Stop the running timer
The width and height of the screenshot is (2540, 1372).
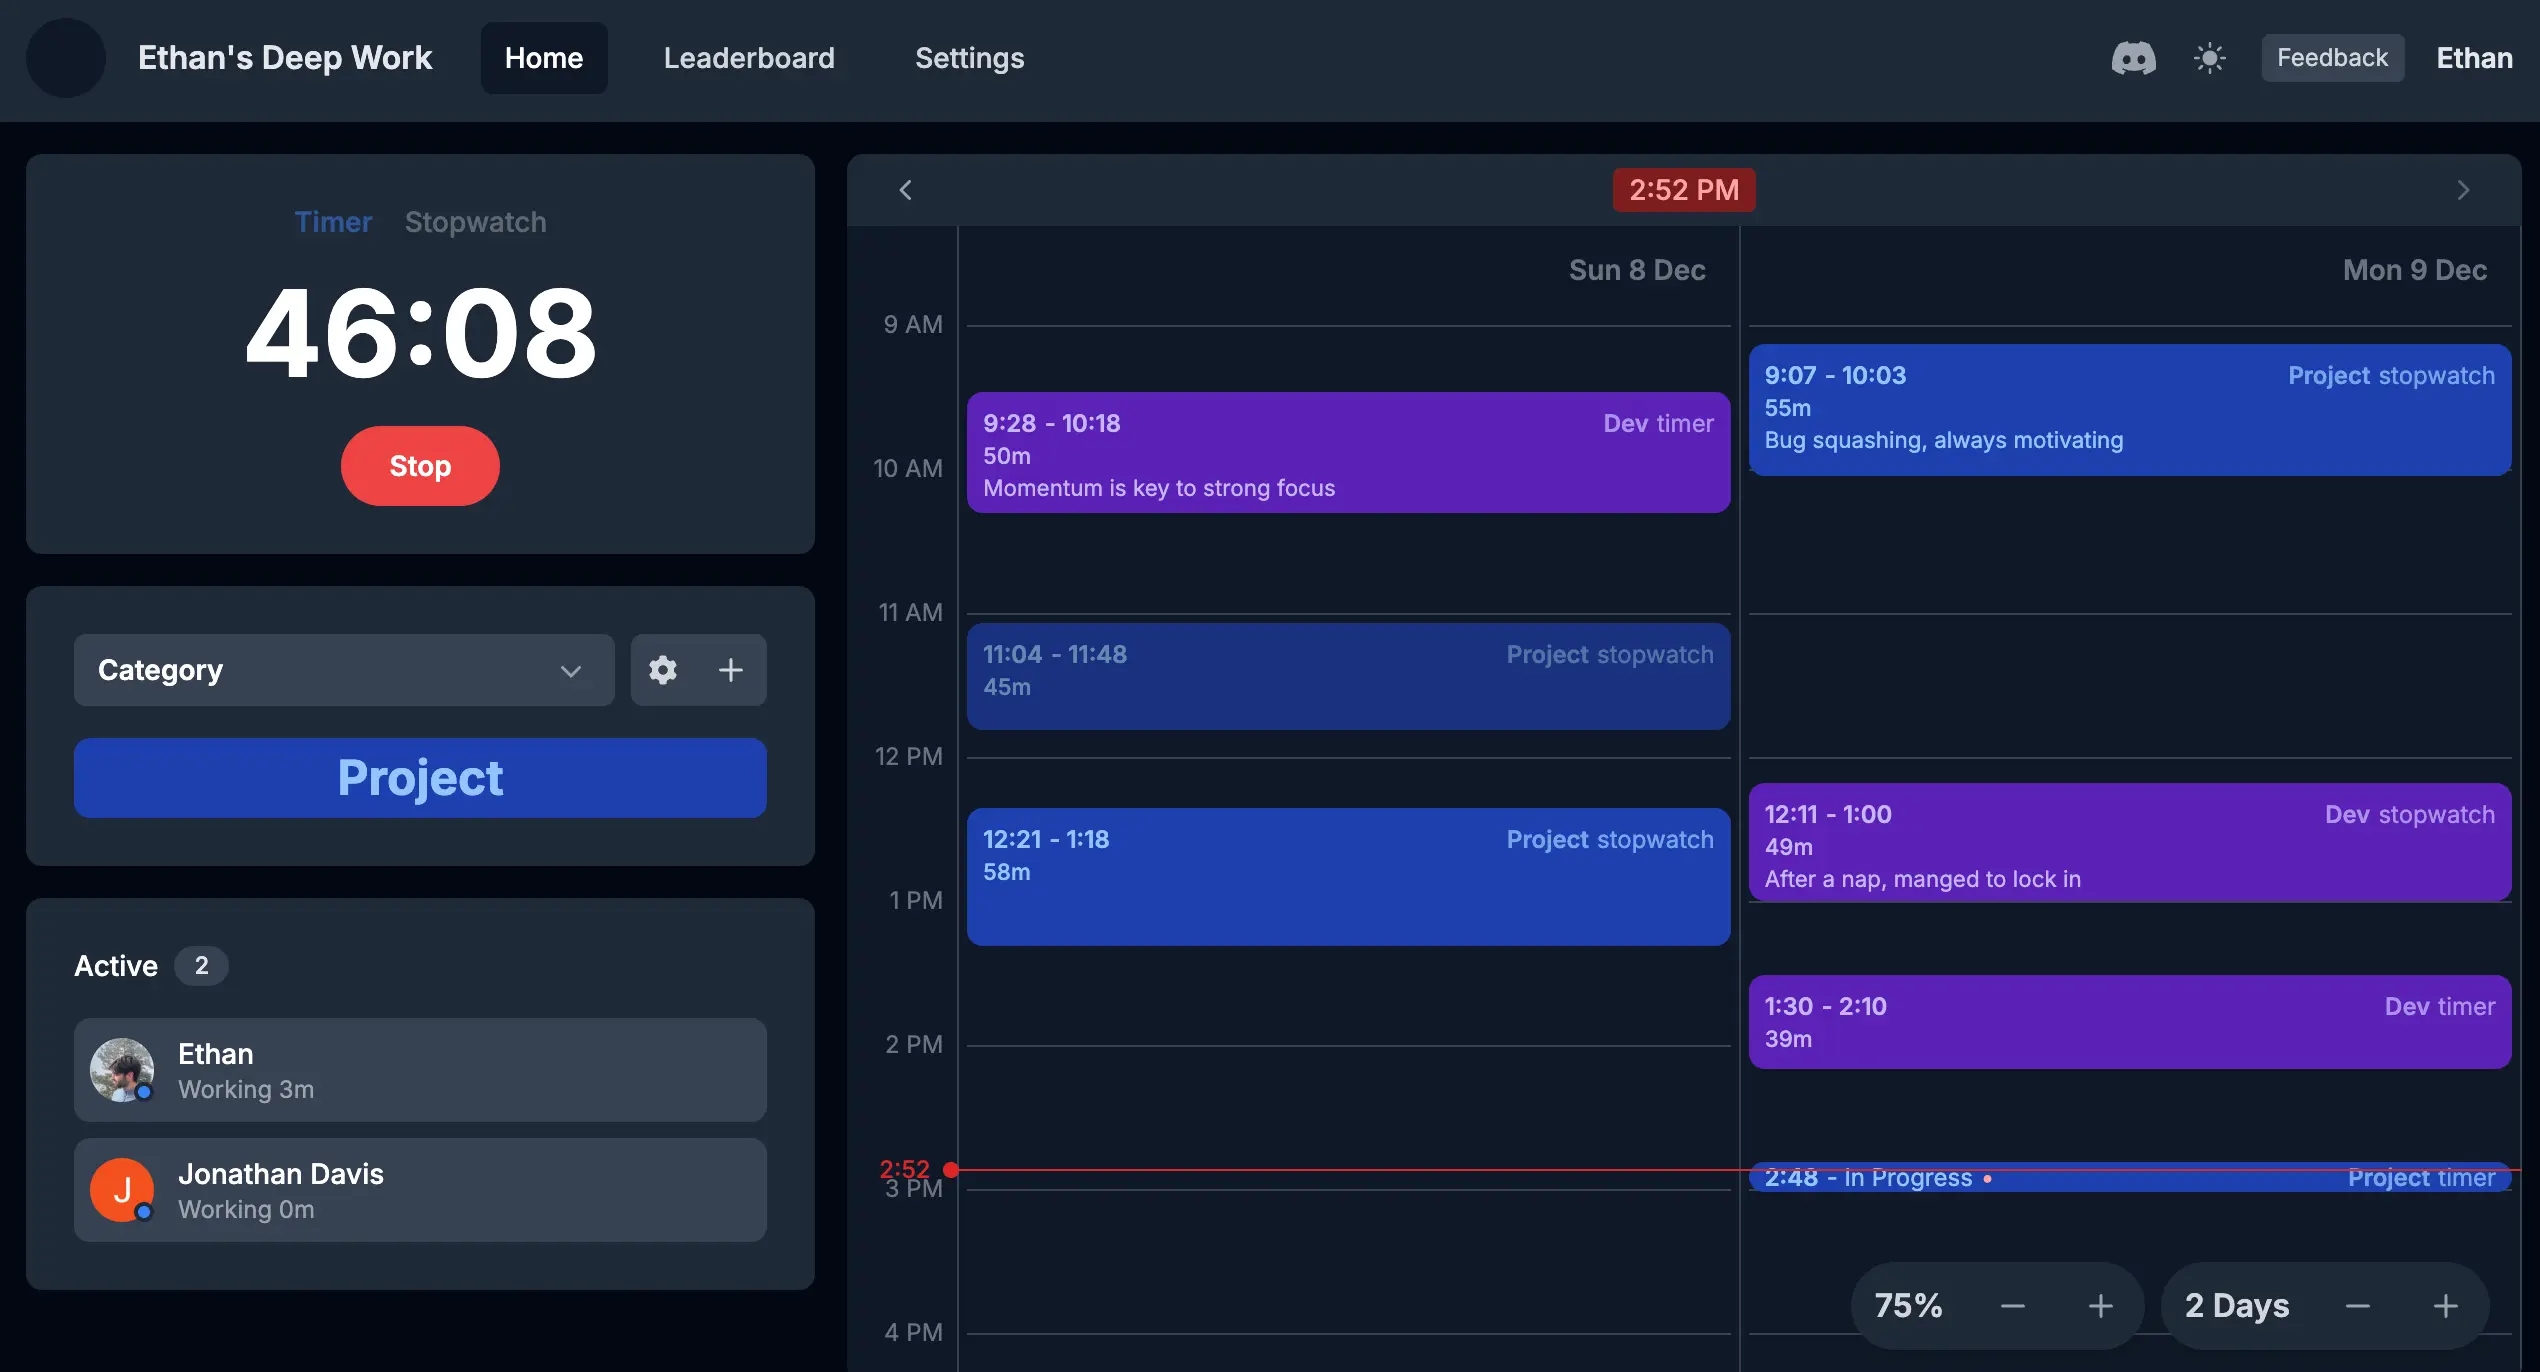[420, 466]
